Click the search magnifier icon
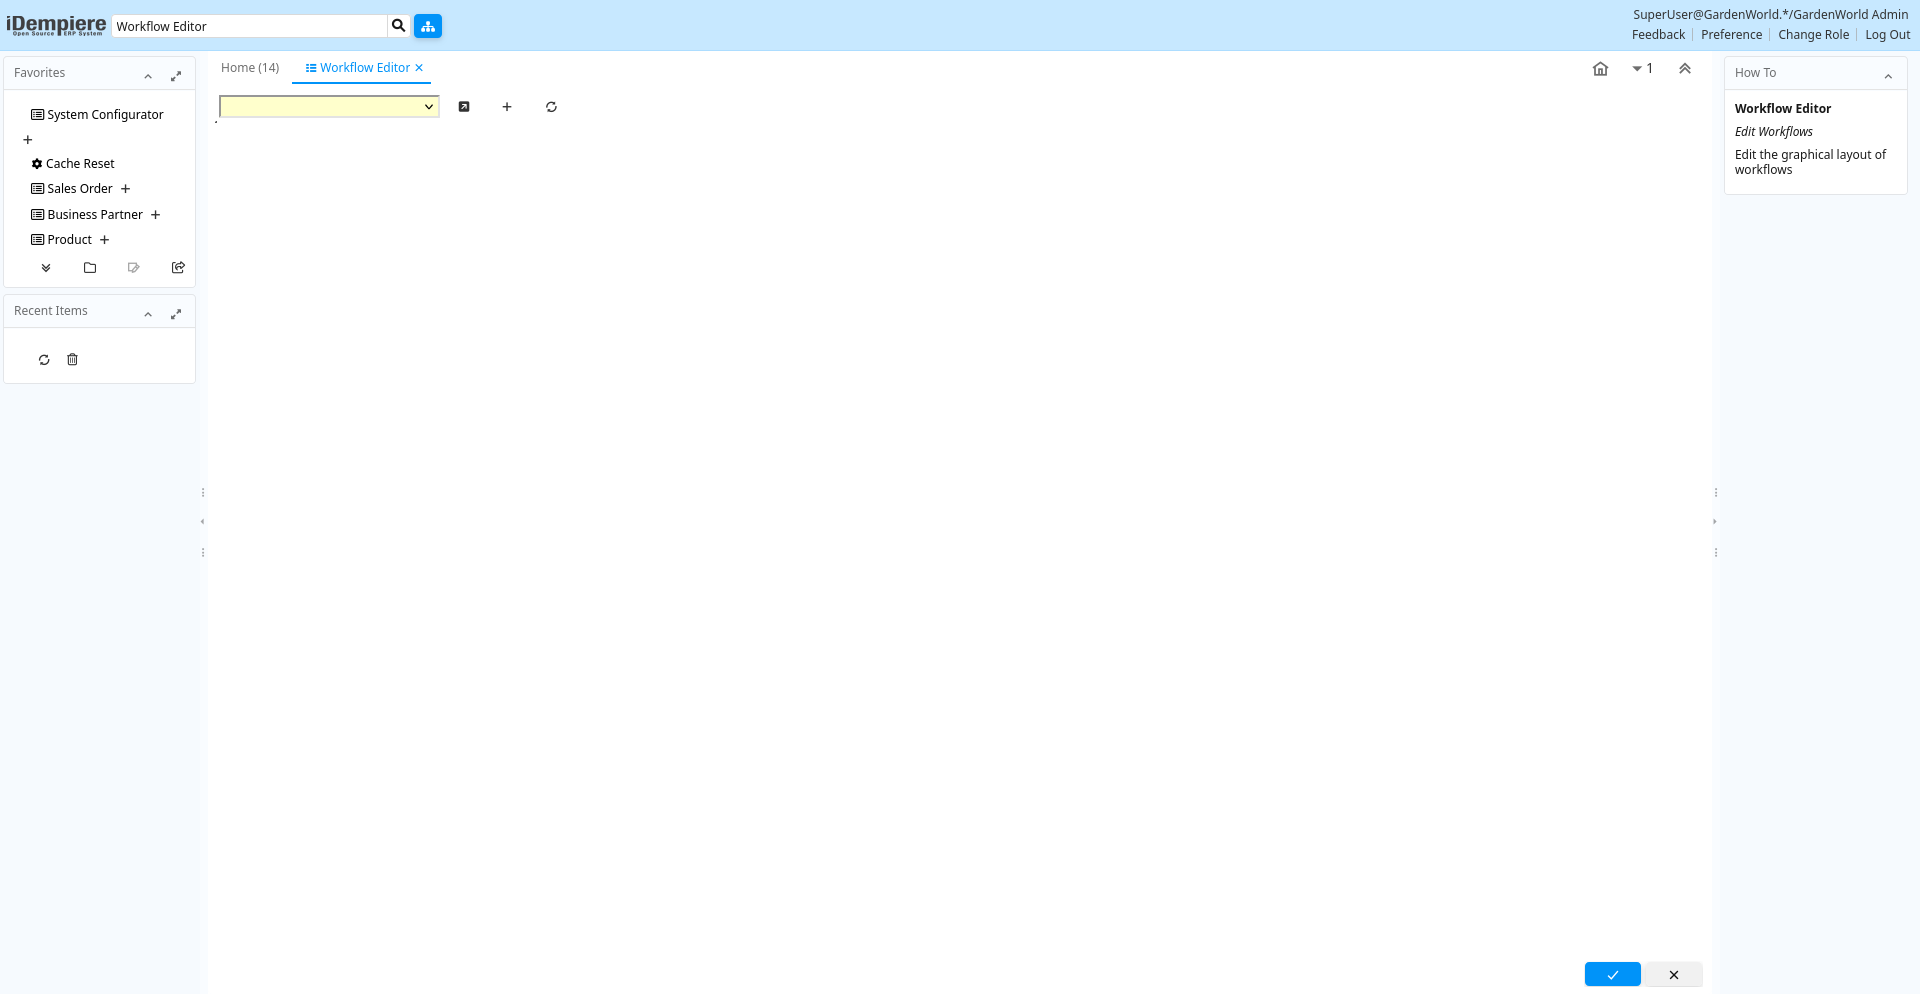Screen dimensions: 1920x994 tap(399, 26)
